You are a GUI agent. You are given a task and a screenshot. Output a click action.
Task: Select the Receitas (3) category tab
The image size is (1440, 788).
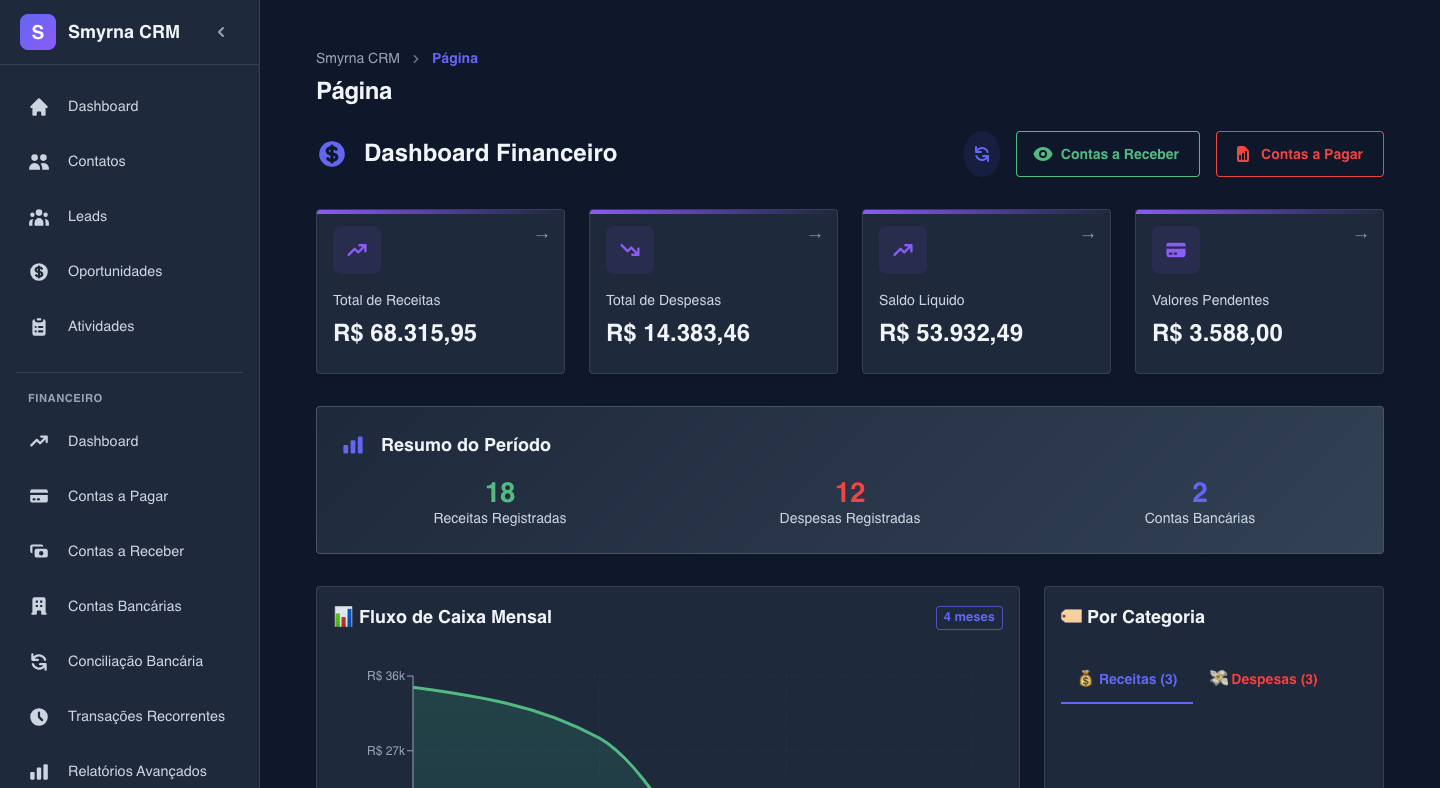(x=1127, y=679)
